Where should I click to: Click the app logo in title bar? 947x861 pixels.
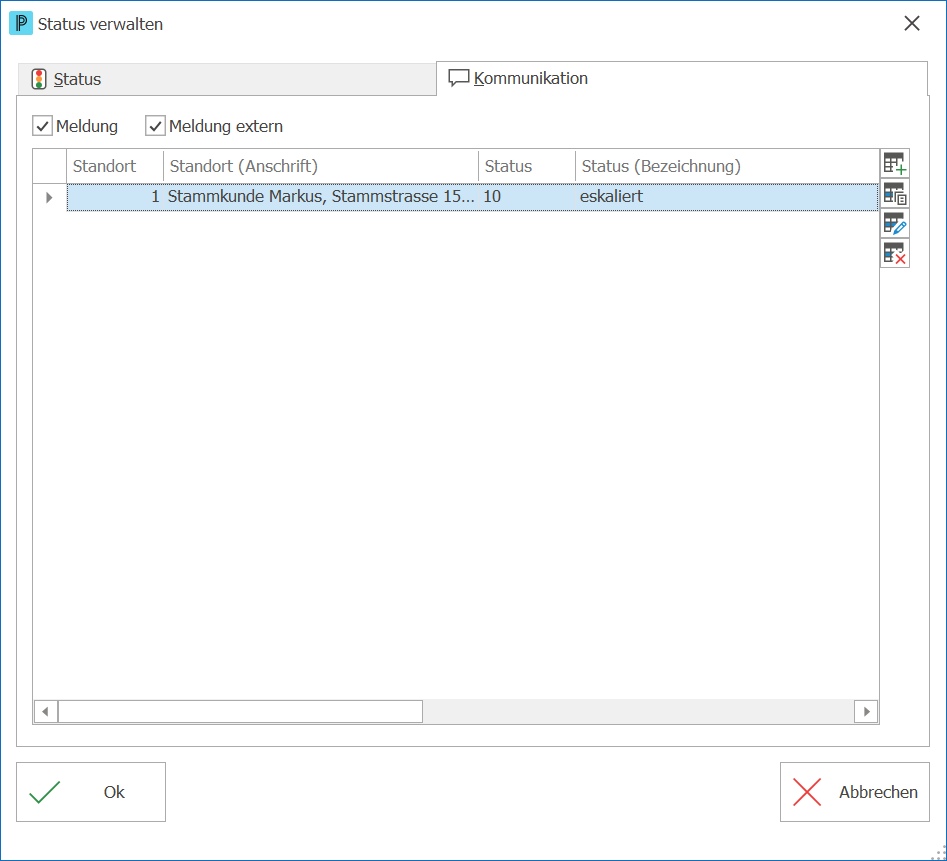pos(21,24)
